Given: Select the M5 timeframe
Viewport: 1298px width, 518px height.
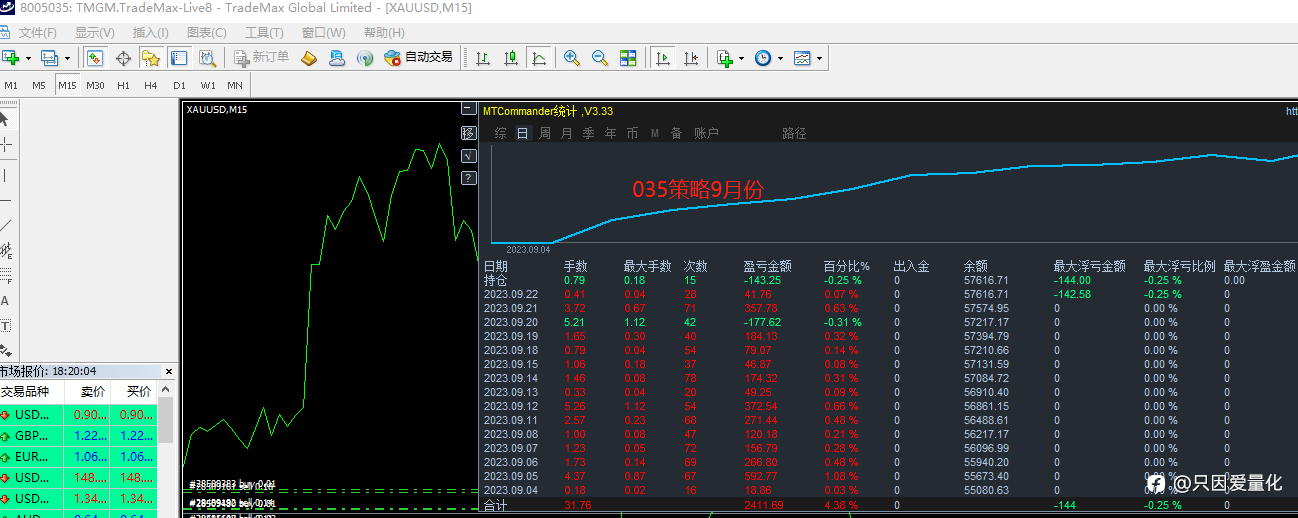Looking at the screenshot, I should [38, 85].
